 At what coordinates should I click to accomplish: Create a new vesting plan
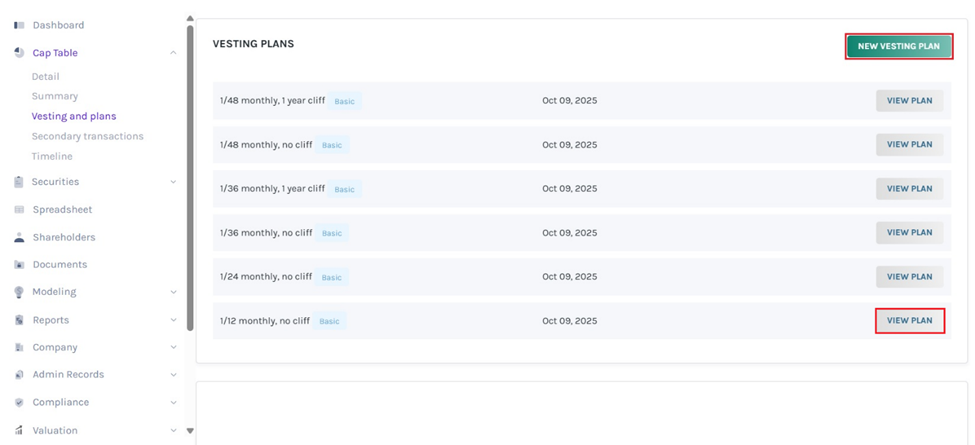(898, 46)
